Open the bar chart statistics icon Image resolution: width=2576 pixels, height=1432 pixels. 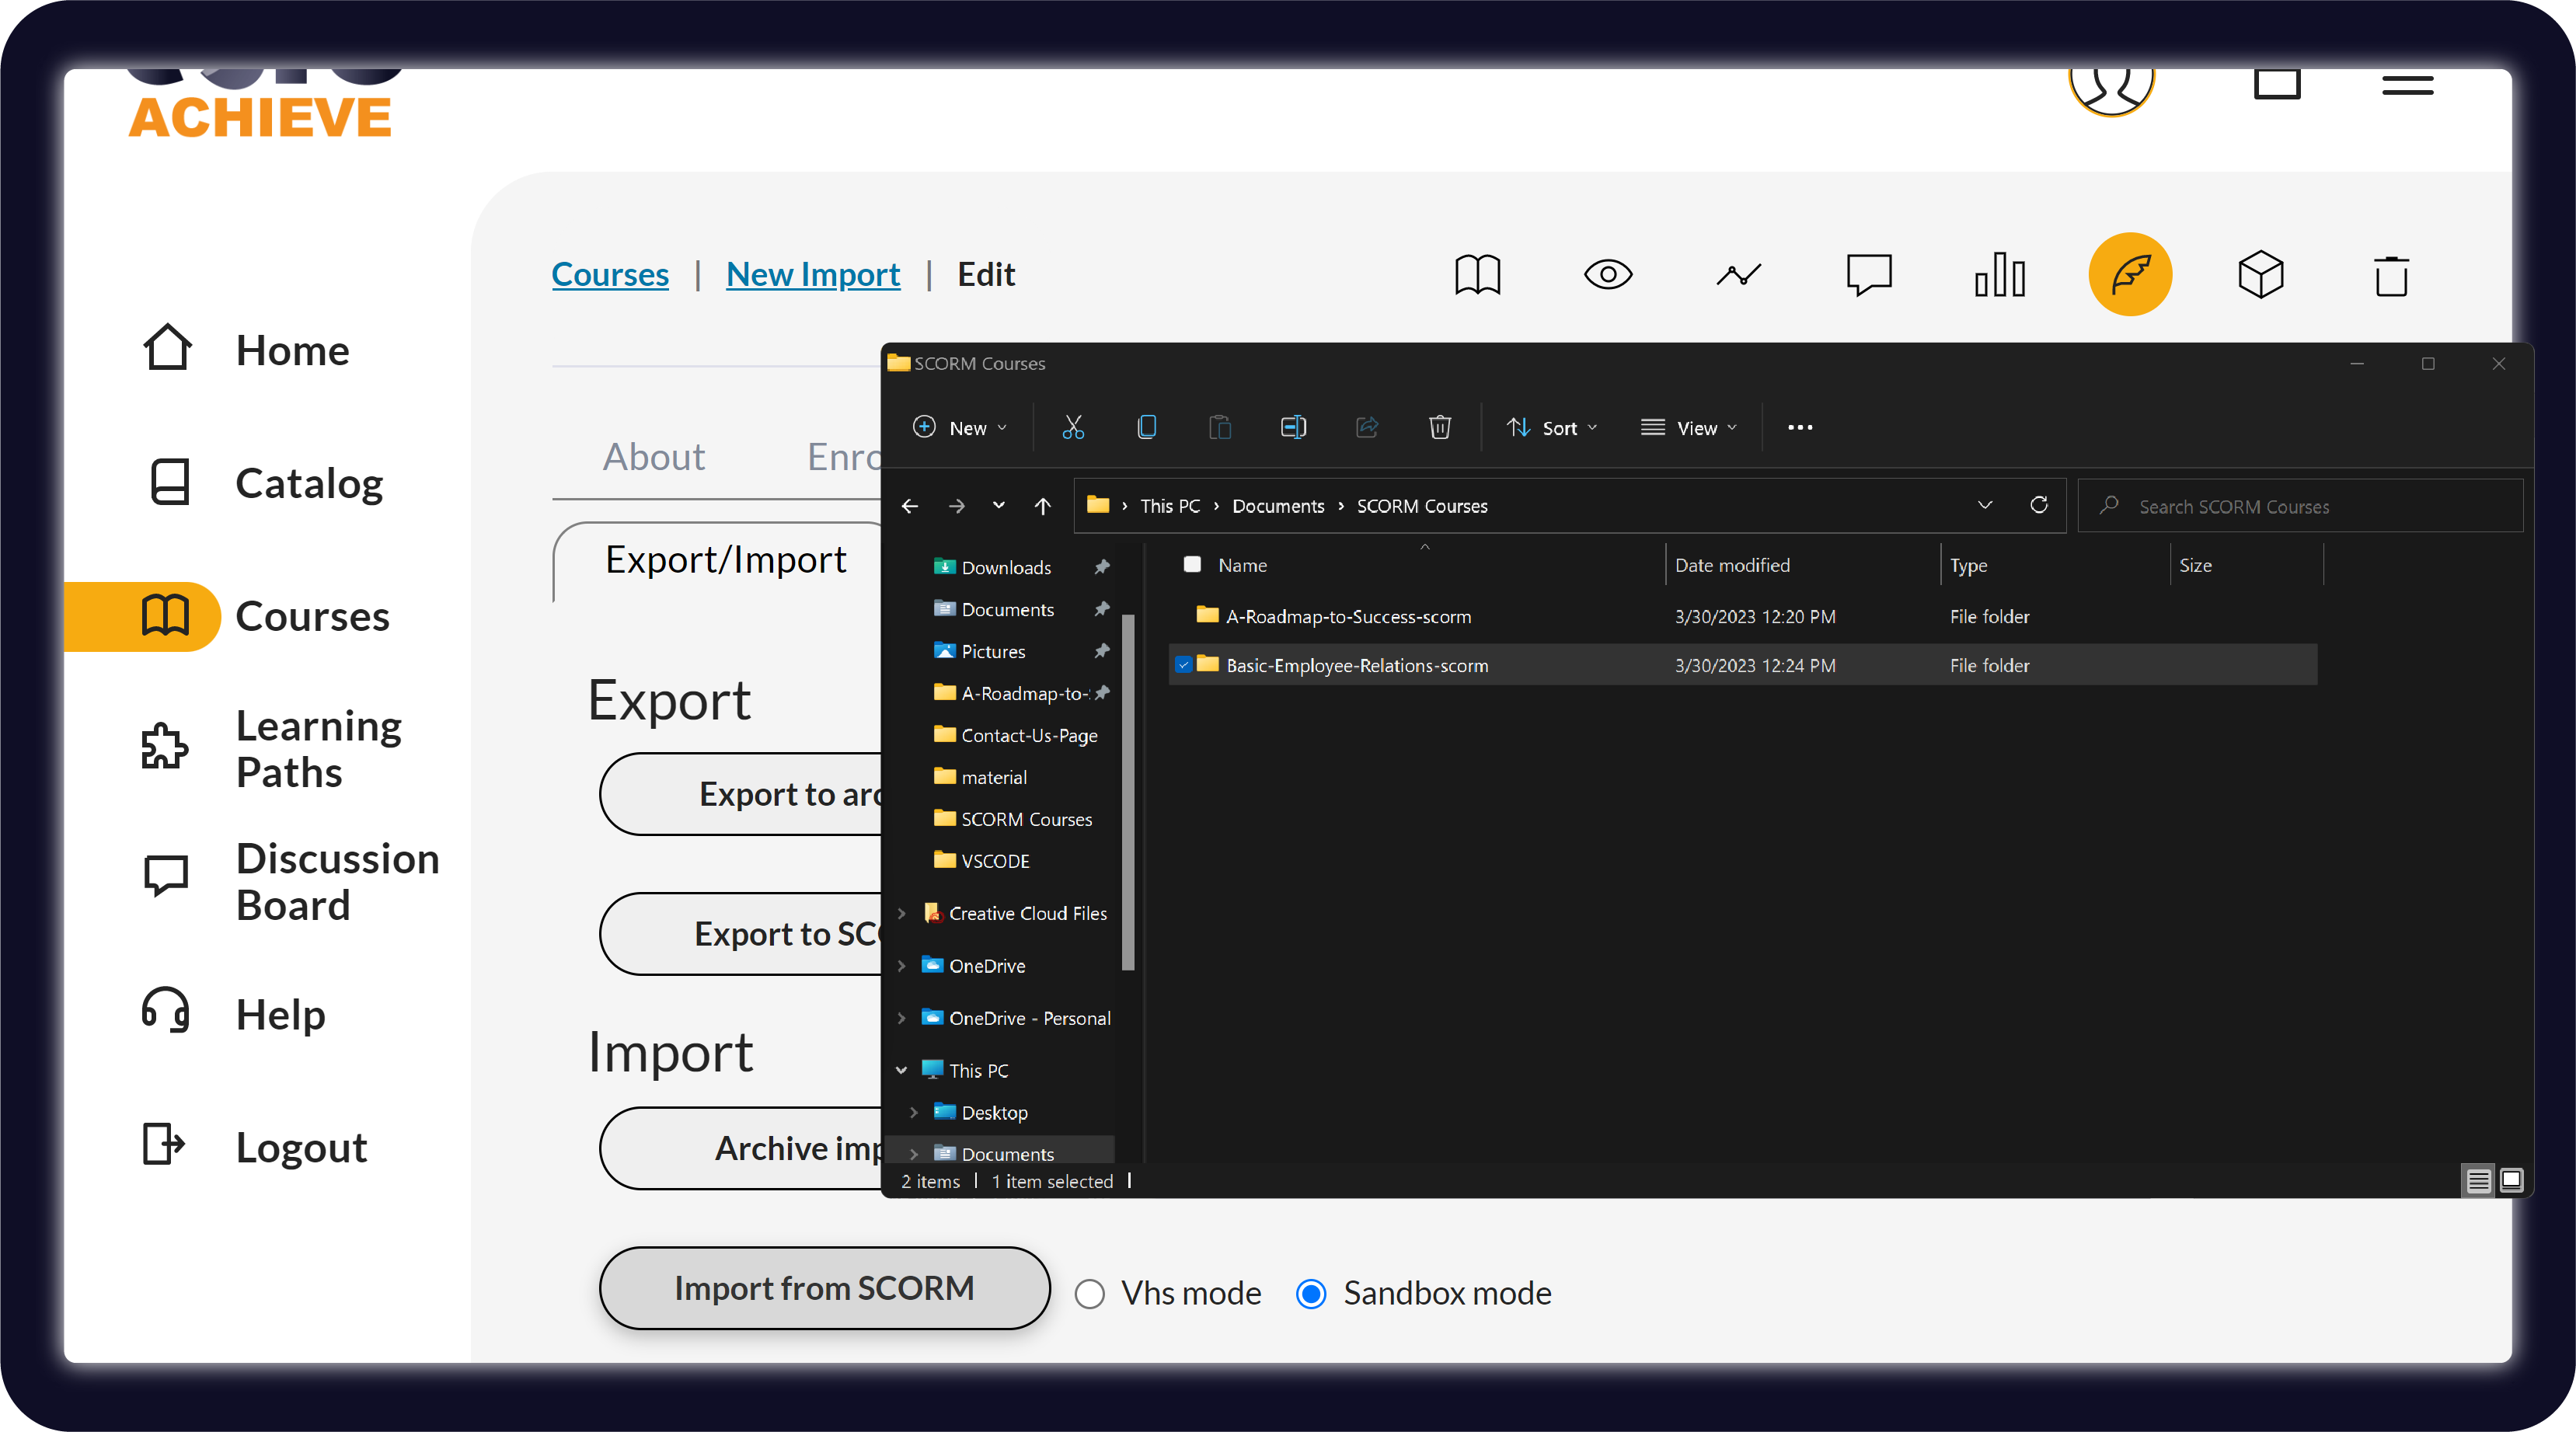point(1999,274)
